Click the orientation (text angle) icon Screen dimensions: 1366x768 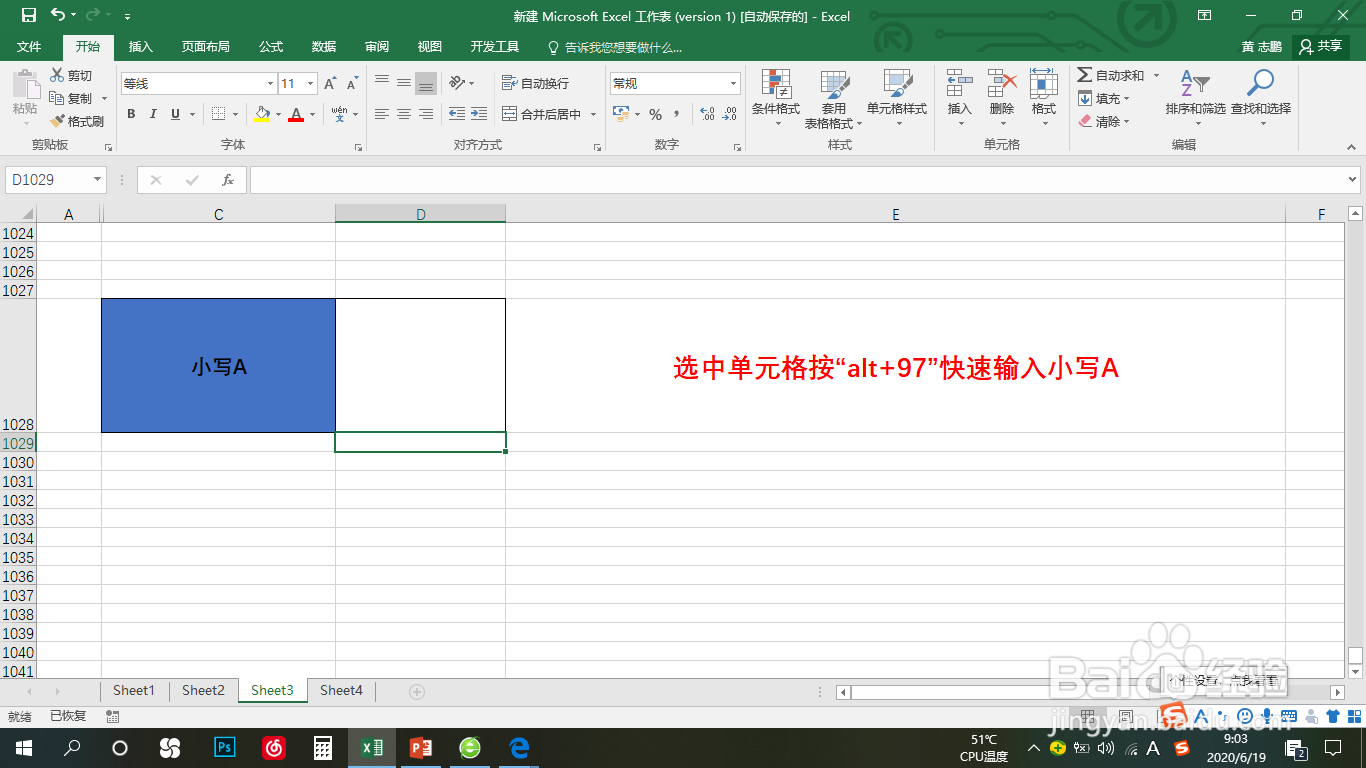coord(457,83)
